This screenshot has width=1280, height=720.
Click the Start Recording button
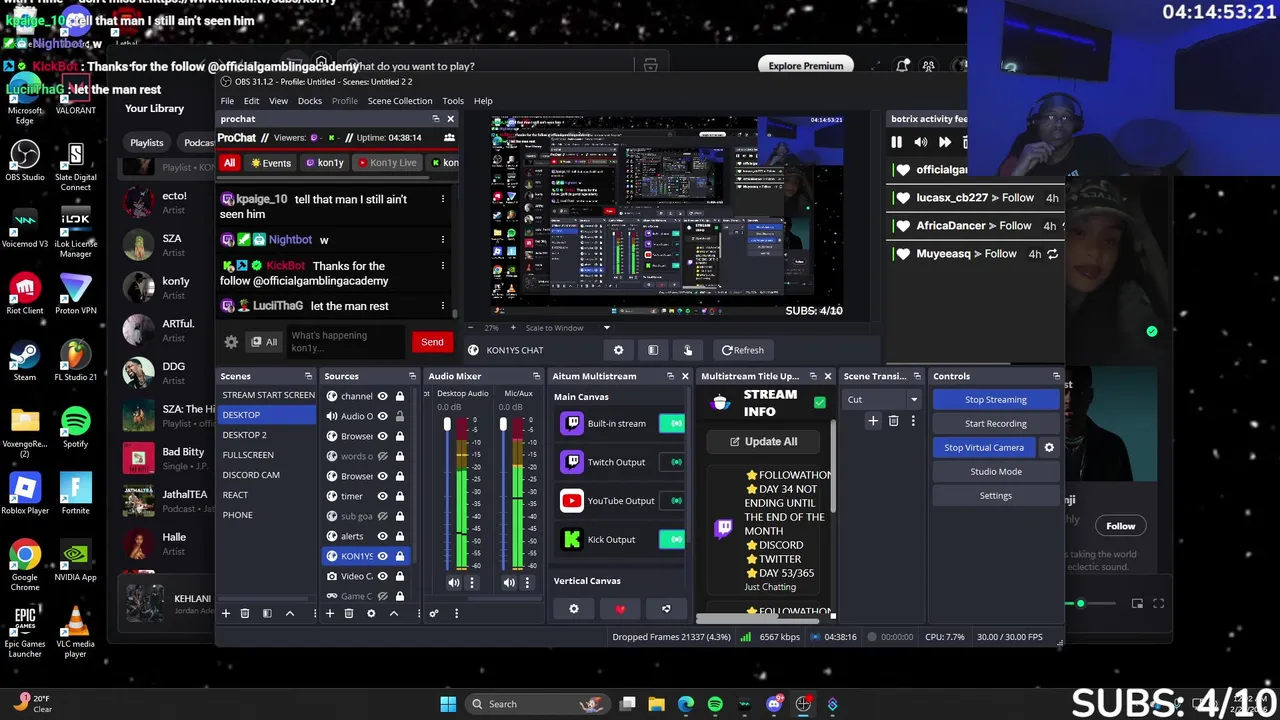(x=995, y=423)
